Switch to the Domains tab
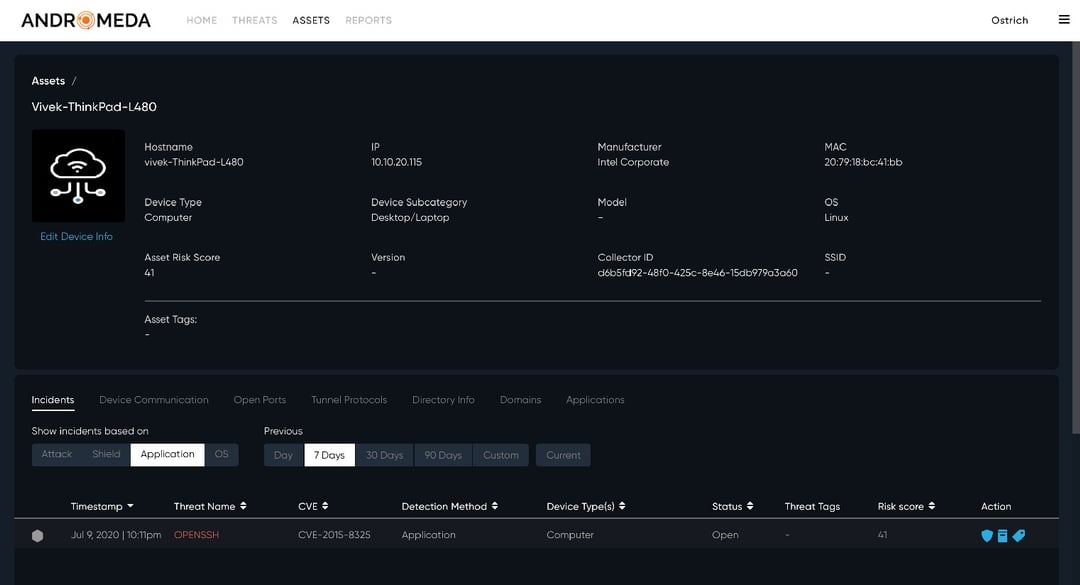Viewport: 1080px width, 585px height. 520,399
